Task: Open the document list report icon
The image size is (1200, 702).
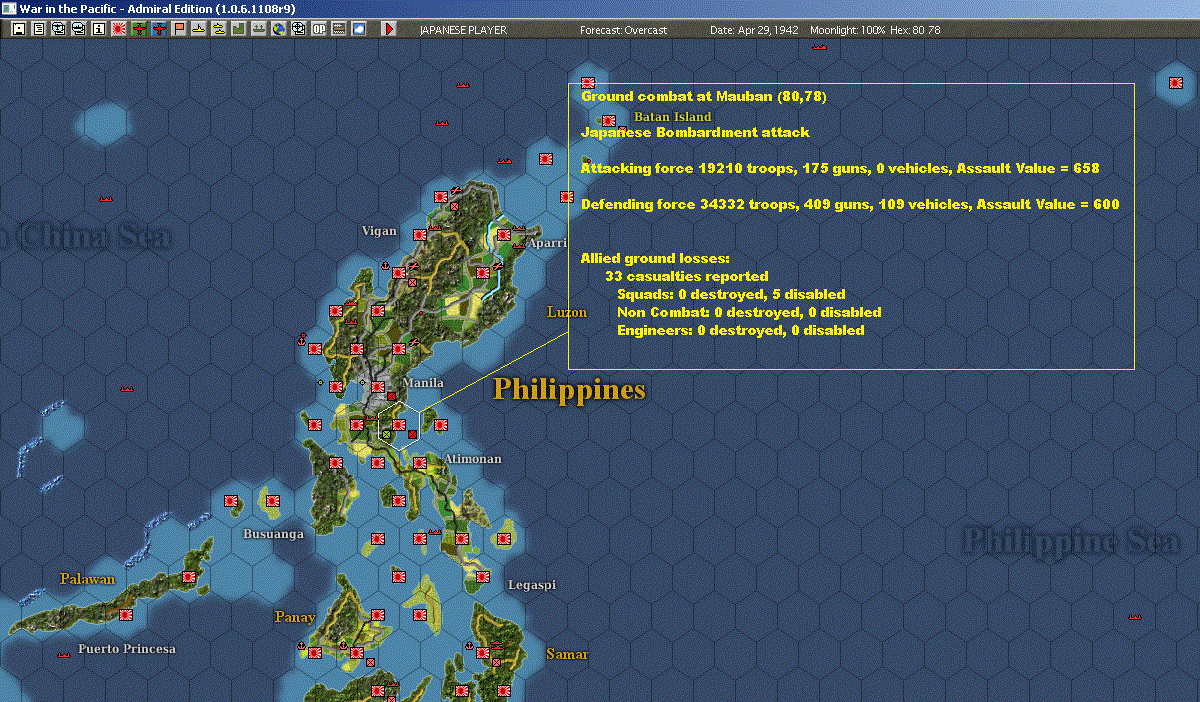Action: [x=39, y=30]
